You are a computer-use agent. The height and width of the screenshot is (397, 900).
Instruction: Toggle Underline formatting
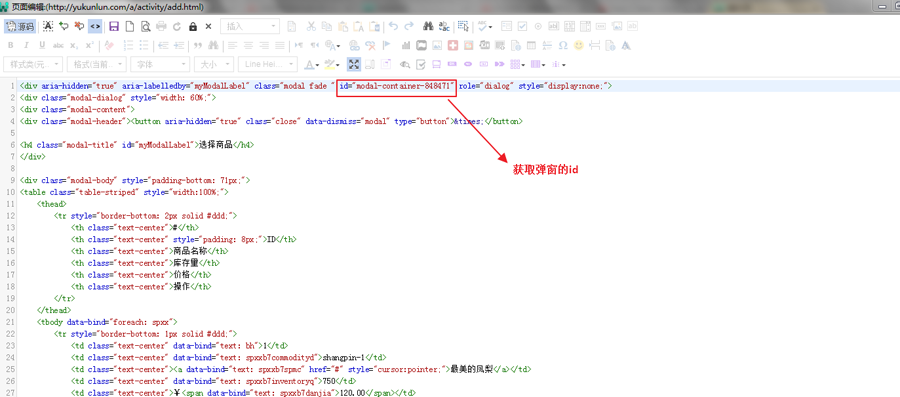42,45
